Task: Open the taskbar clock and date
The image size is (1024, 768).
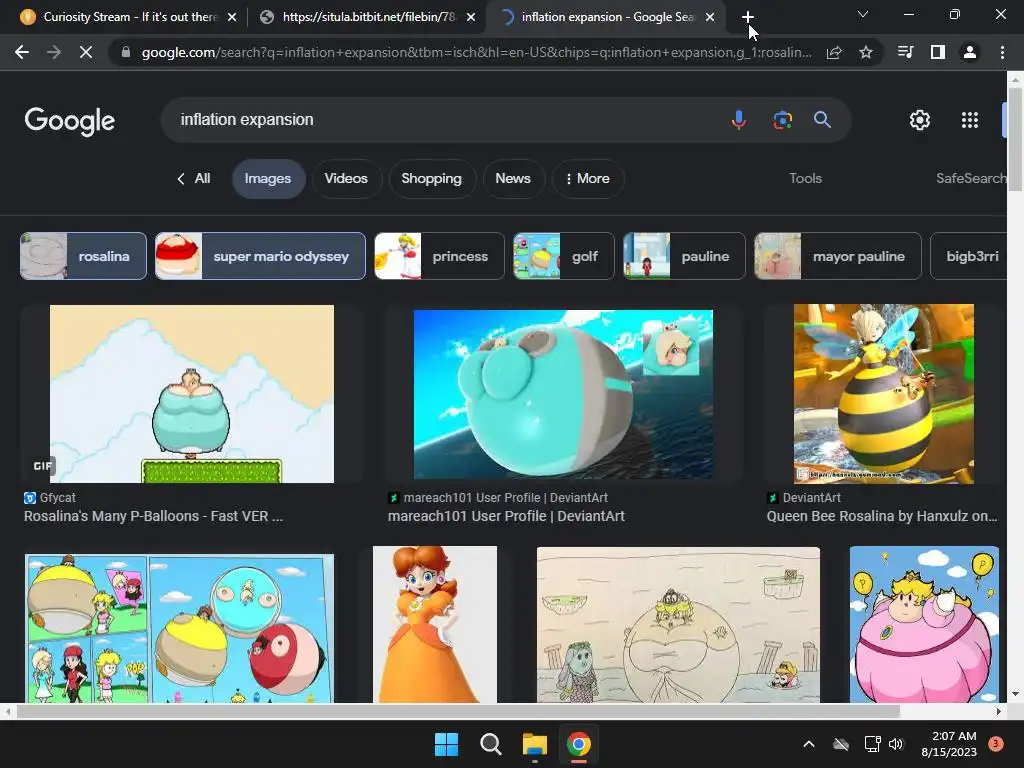Action: (x=949, y=744)
